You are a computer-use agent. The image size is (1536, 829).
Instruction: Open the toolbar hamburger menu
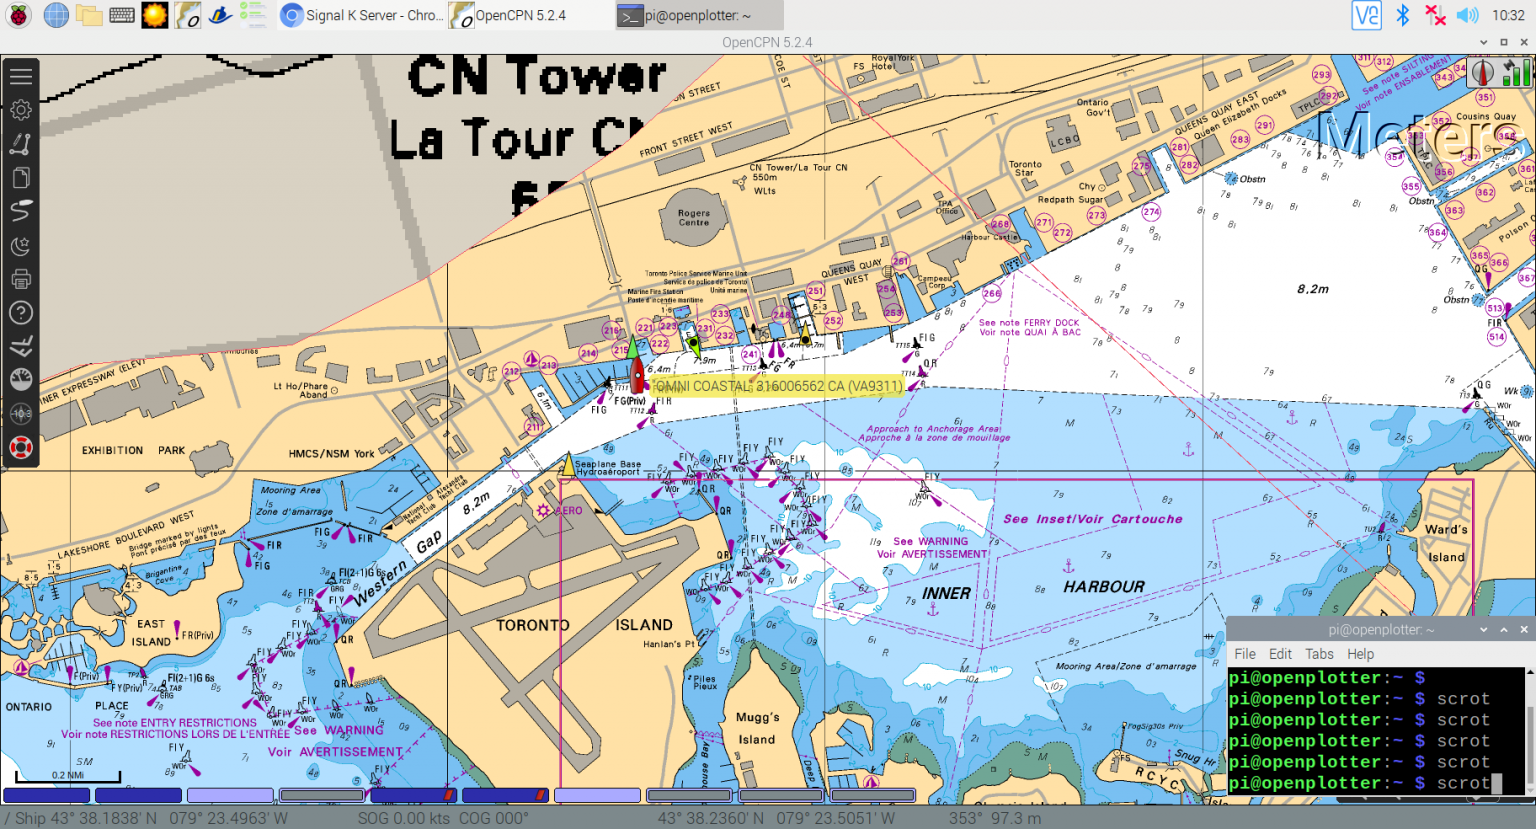21,75
